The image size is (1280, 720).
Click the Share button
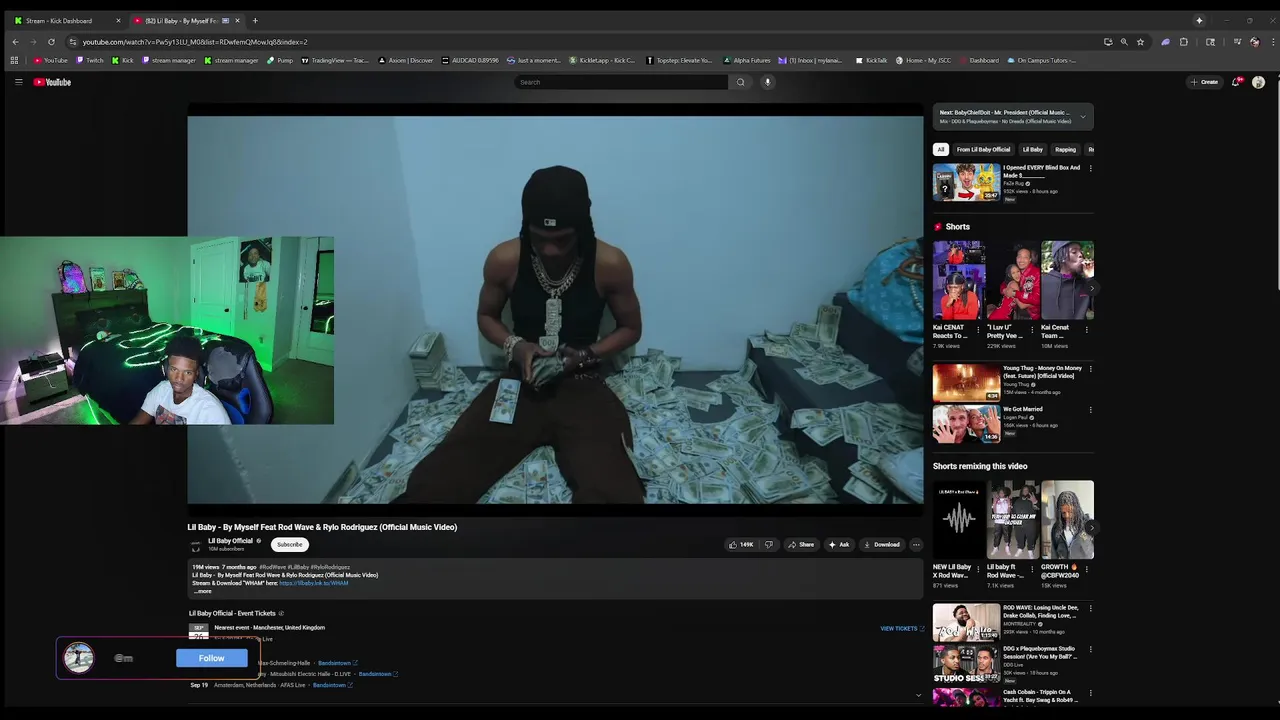[x=800, y=545]
